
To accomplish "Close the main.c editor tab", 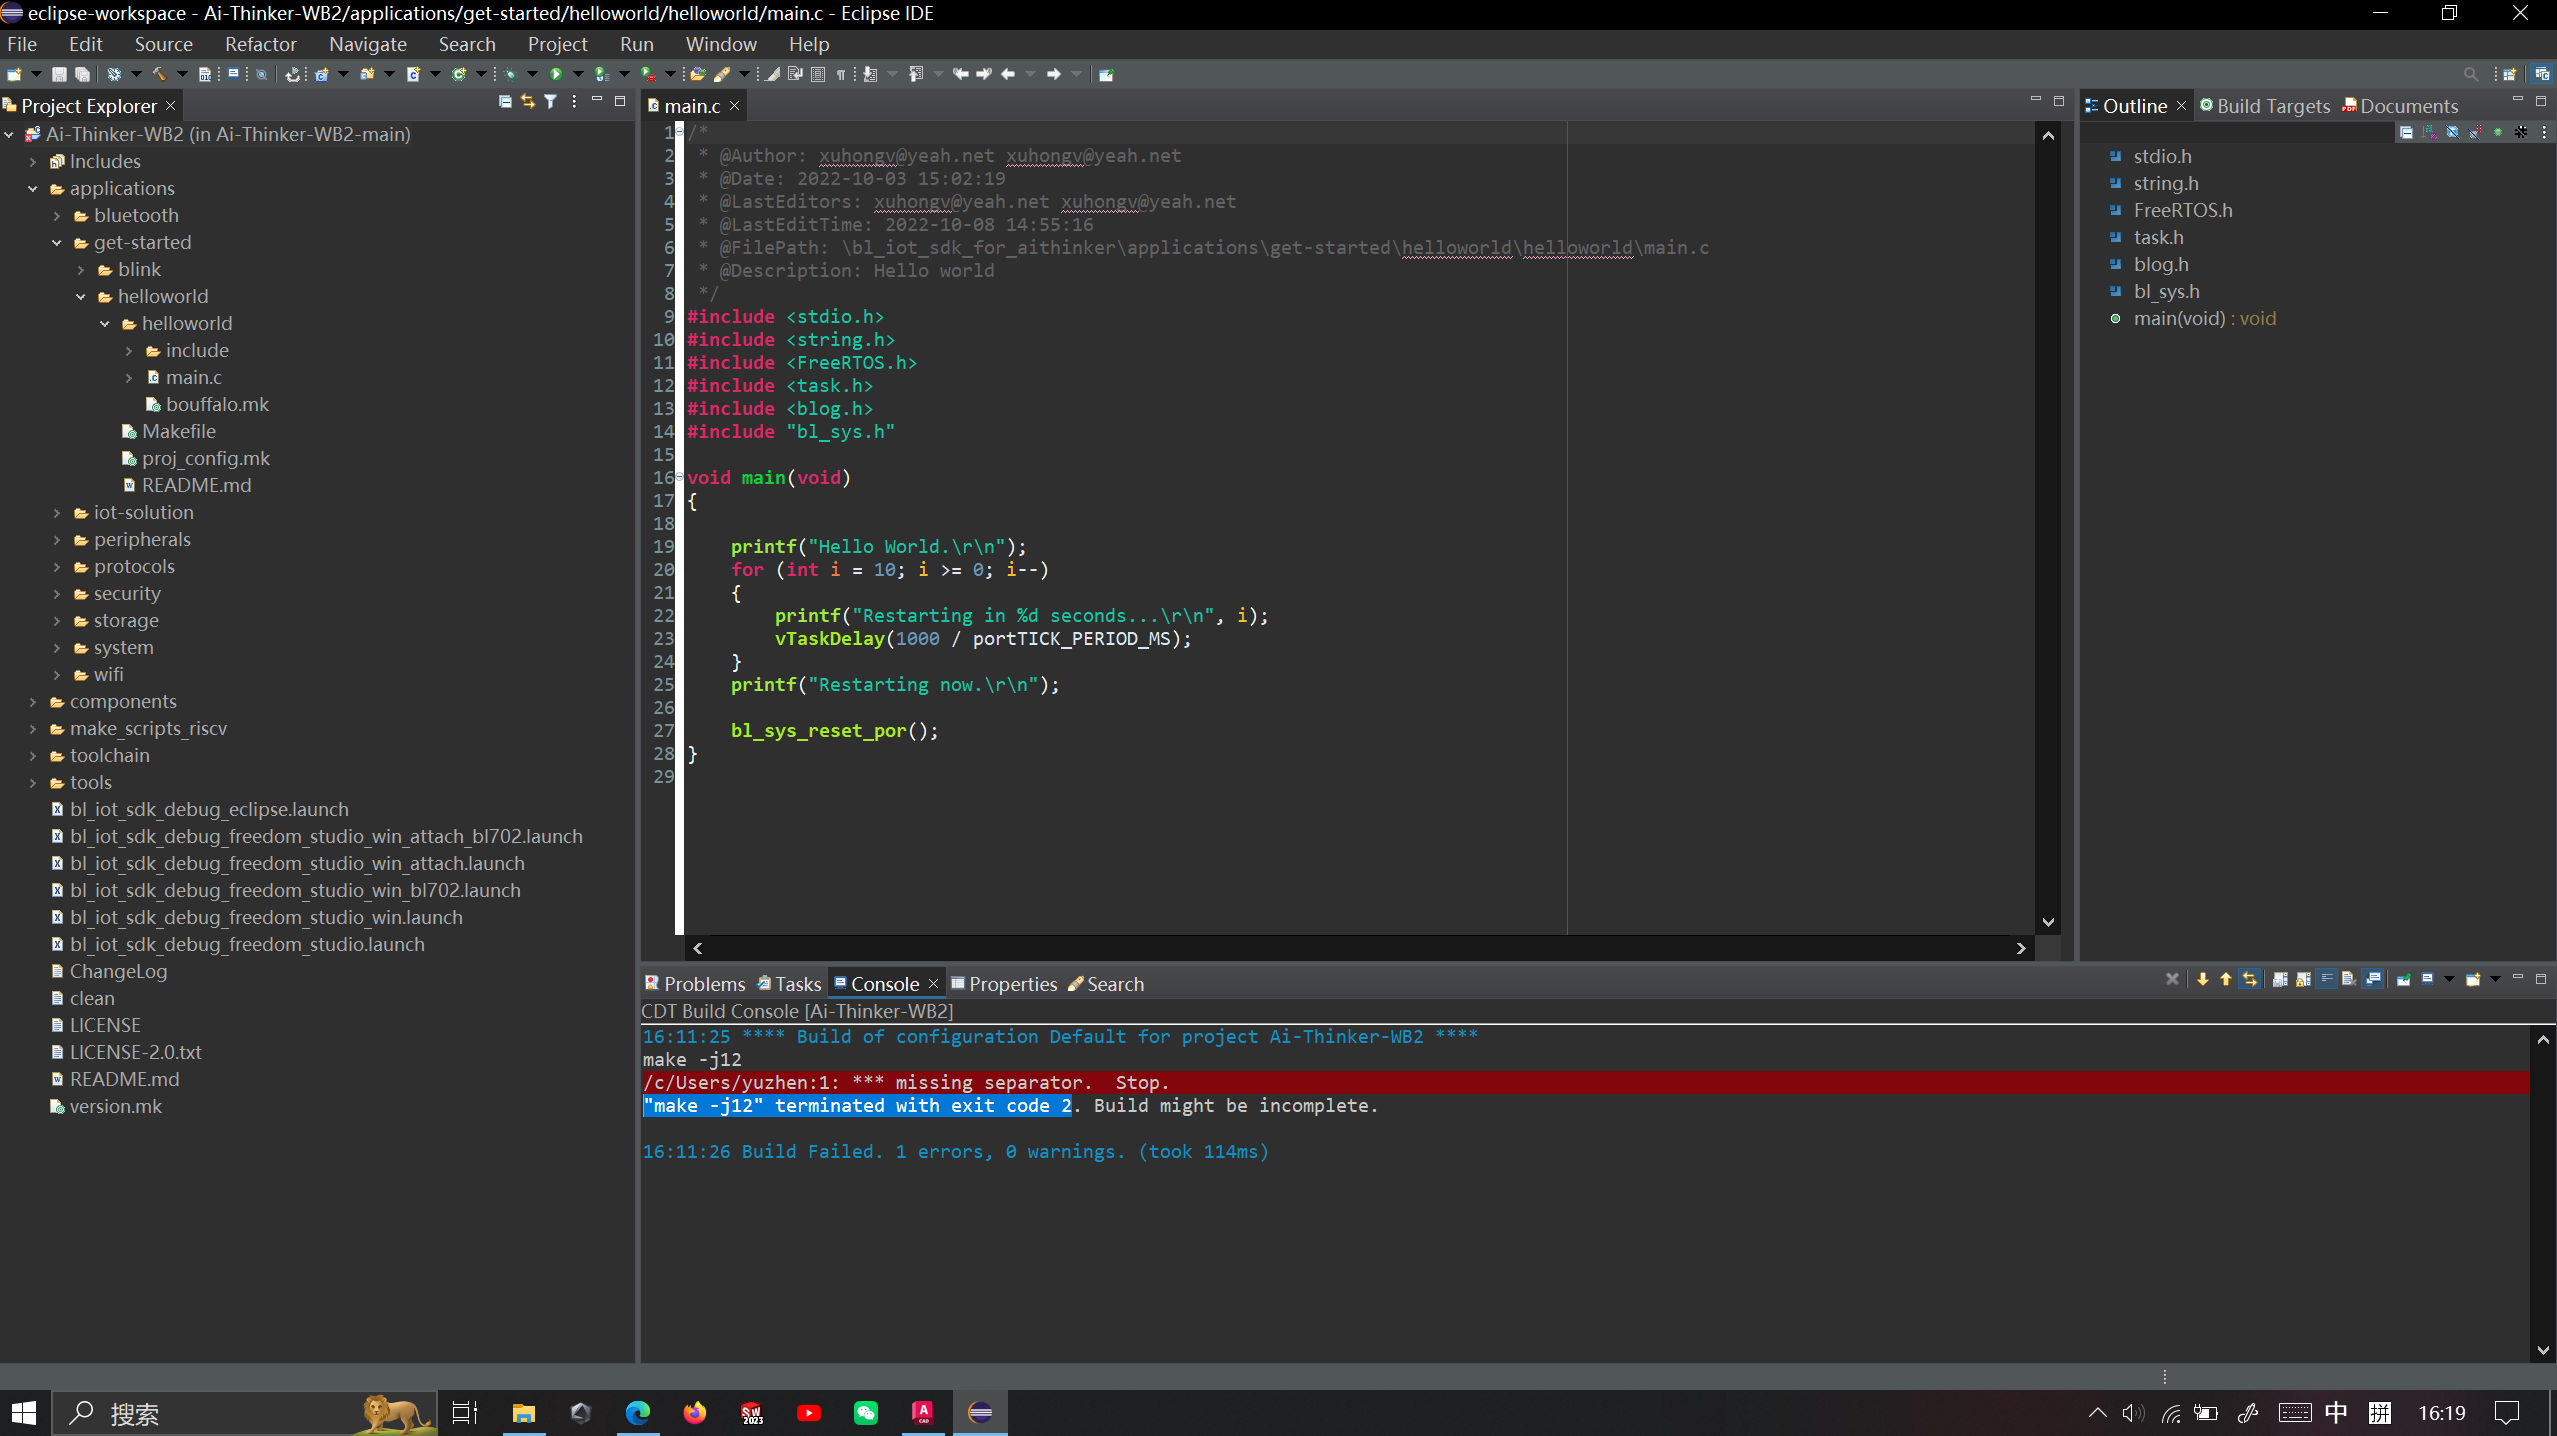I will tap(735, 105).
